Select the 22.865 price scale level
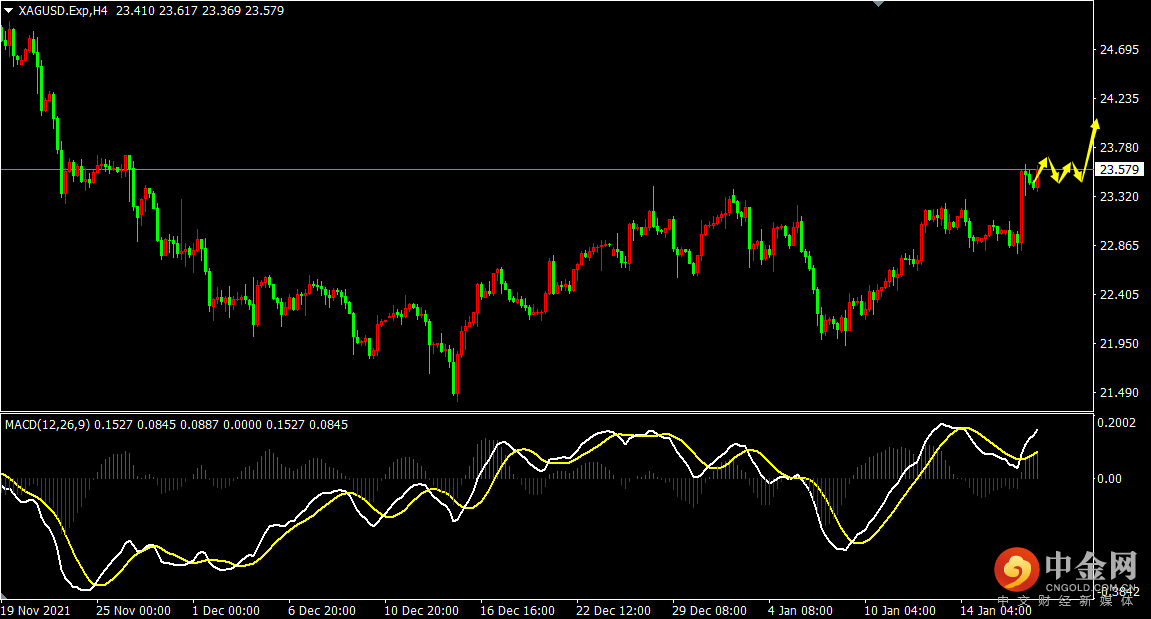1151x619 pixels. tap(1119, 246)
